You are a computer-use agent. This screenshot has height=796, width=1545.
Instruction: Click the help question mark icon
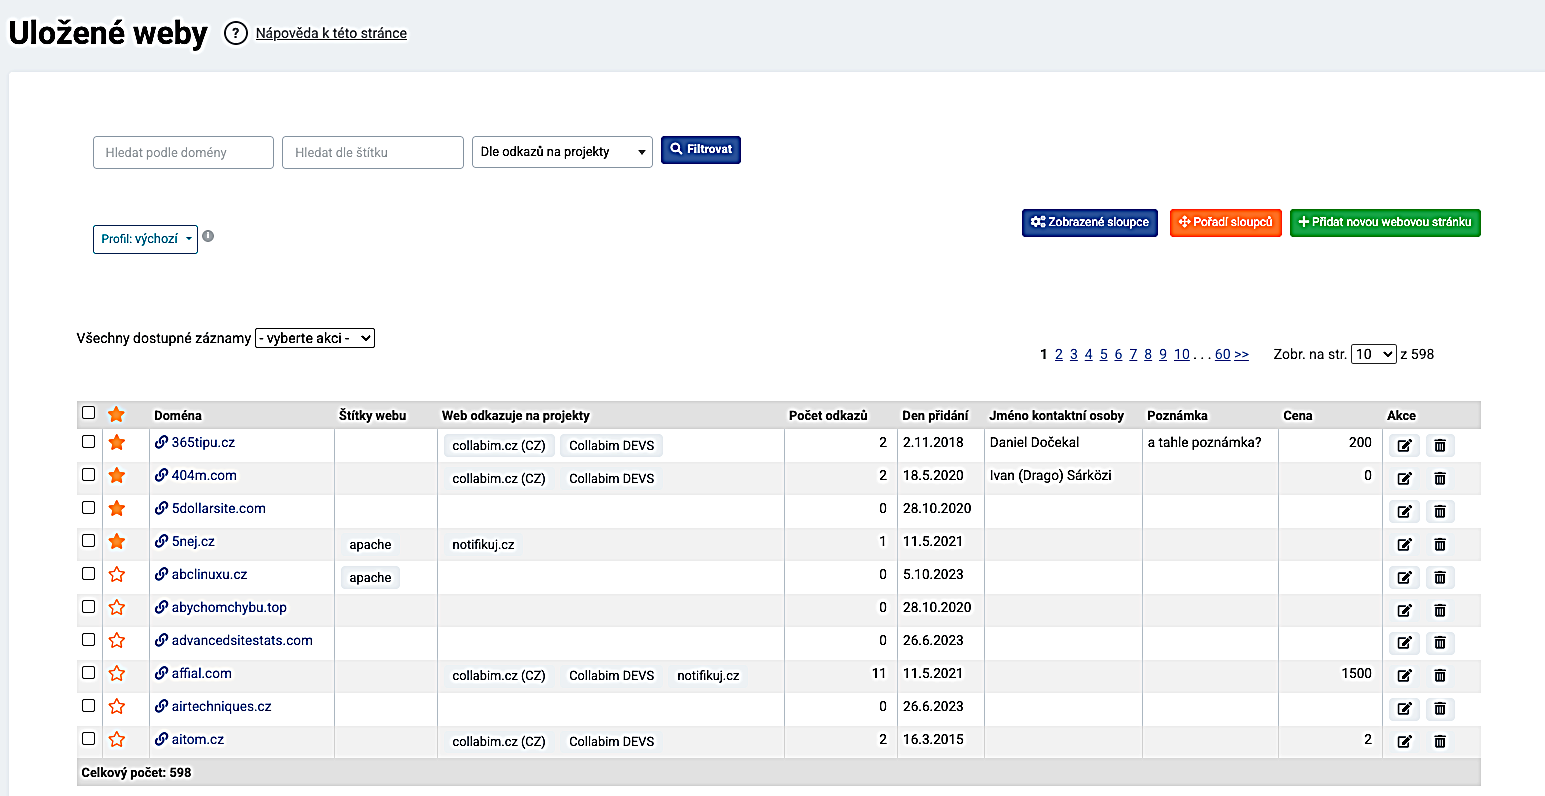[235, 33]
